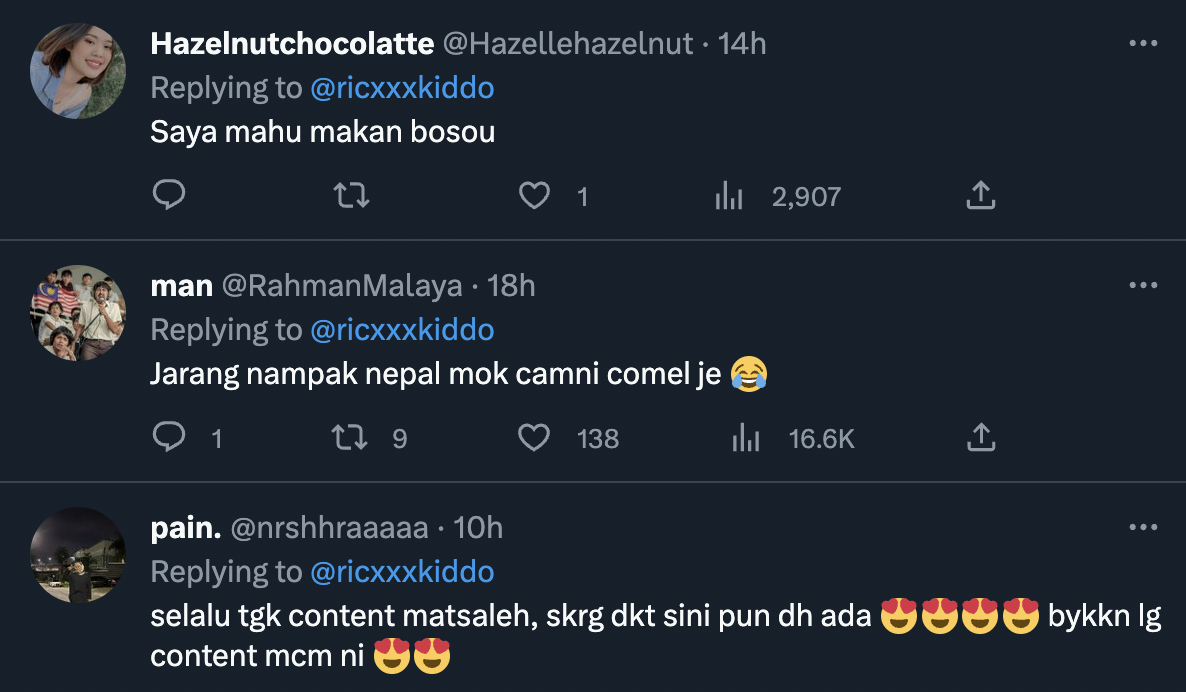View analytics for the 2,907-view tweet
Screen dimensions: 1186x692
[729, 197]
